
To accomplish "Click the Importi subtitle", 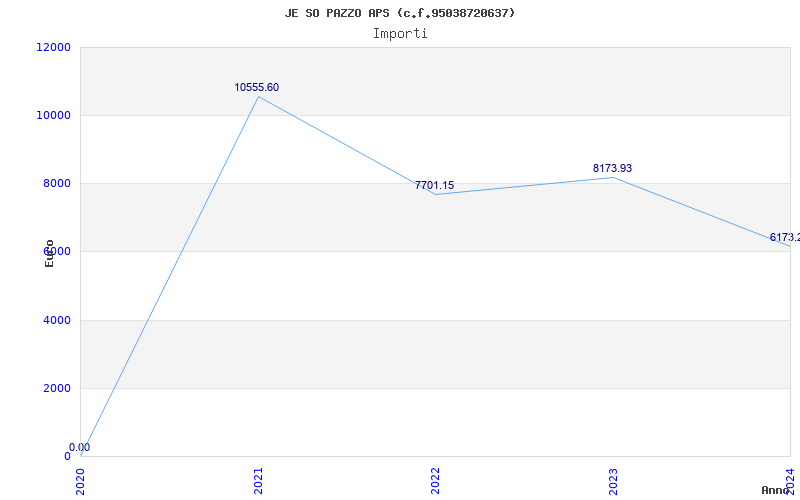I will click(x=400, y=33).
